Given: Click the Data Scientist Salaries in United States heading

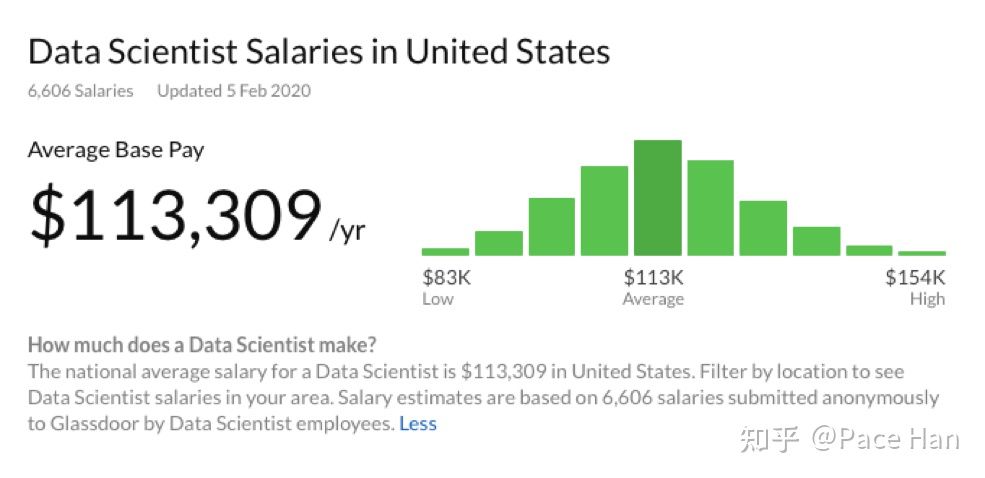Looking at the screenshot, I should (x=319, y=53).
